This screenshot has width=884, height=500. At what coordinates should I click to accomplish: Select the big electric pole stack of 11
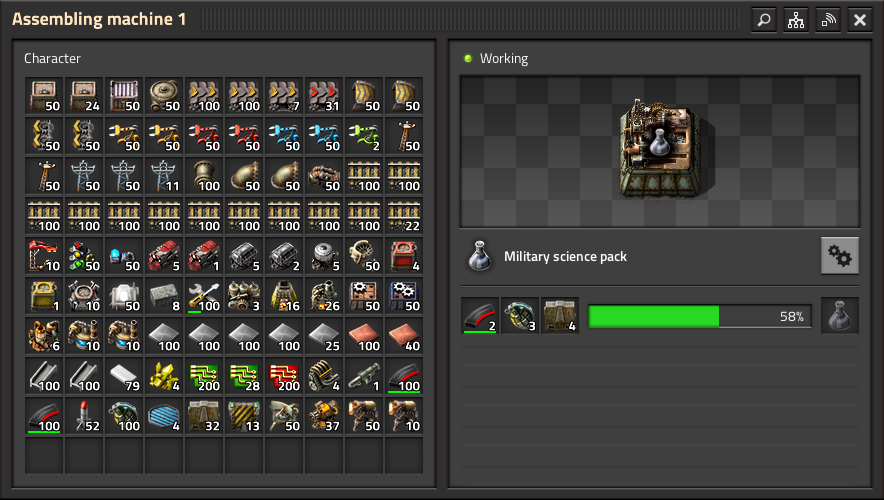(x=164, y=176)
